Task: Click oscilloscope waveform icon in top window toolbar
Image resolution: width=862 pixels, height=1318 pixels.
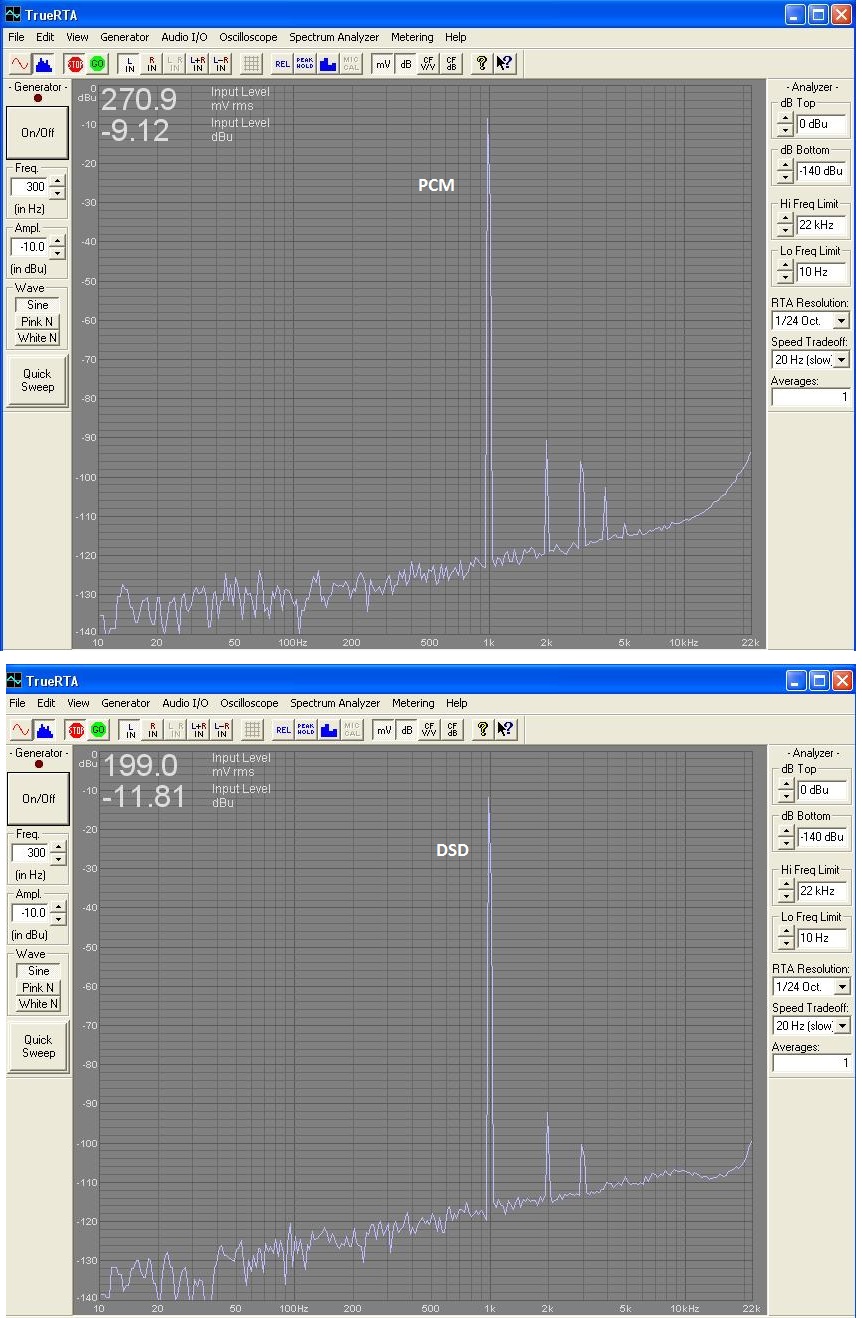Action: coord(19,63)
